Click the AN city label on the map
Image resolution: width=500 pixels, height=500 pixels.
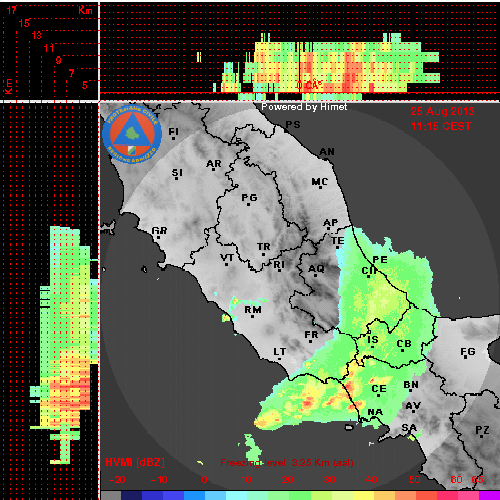tap(327, 152)
